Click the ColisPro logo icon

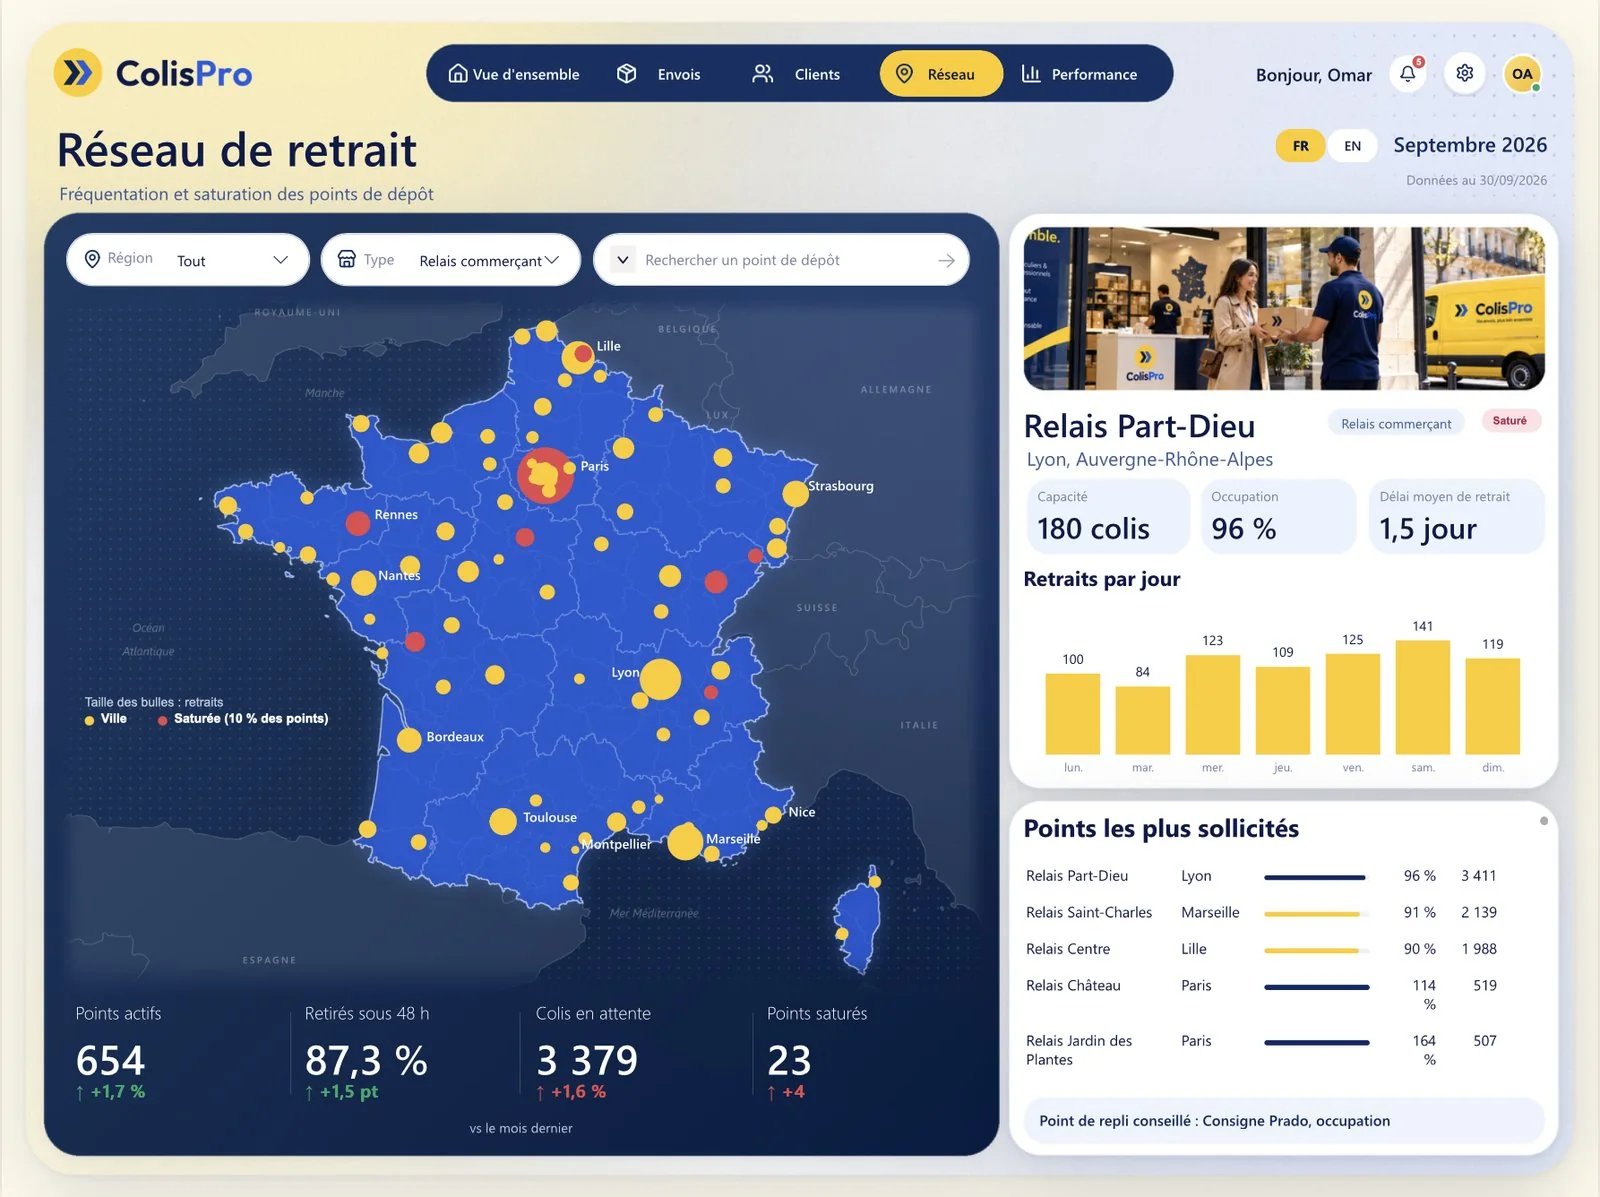point(78,73)
